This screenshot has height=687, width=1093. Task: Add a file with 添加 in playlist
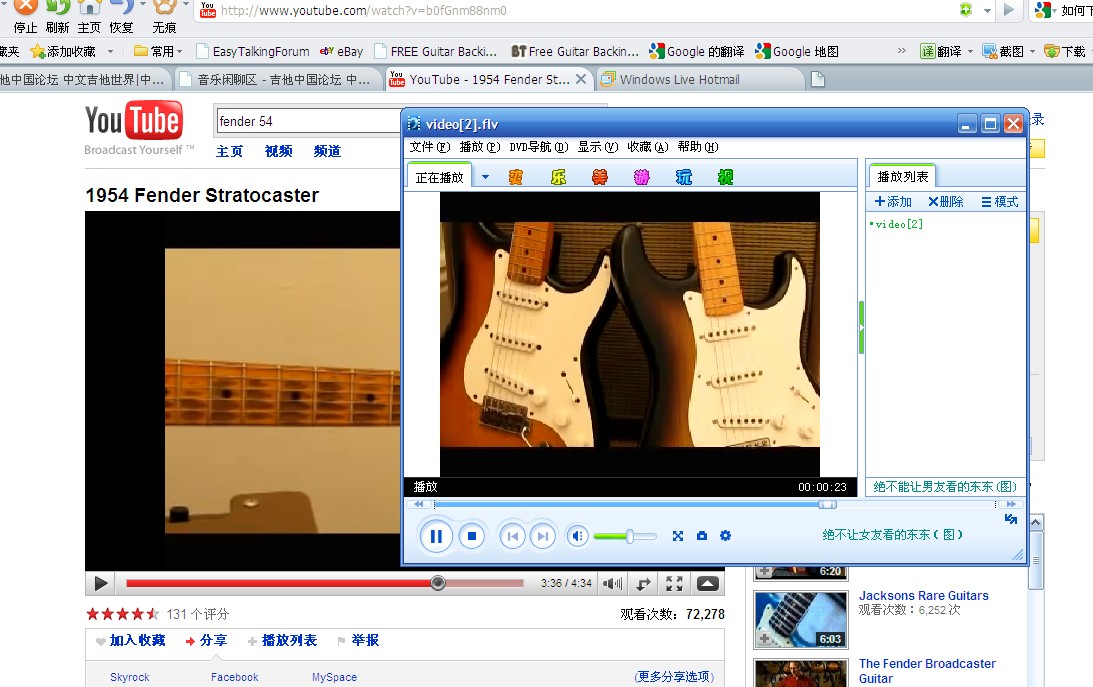(x=893, y=202)
